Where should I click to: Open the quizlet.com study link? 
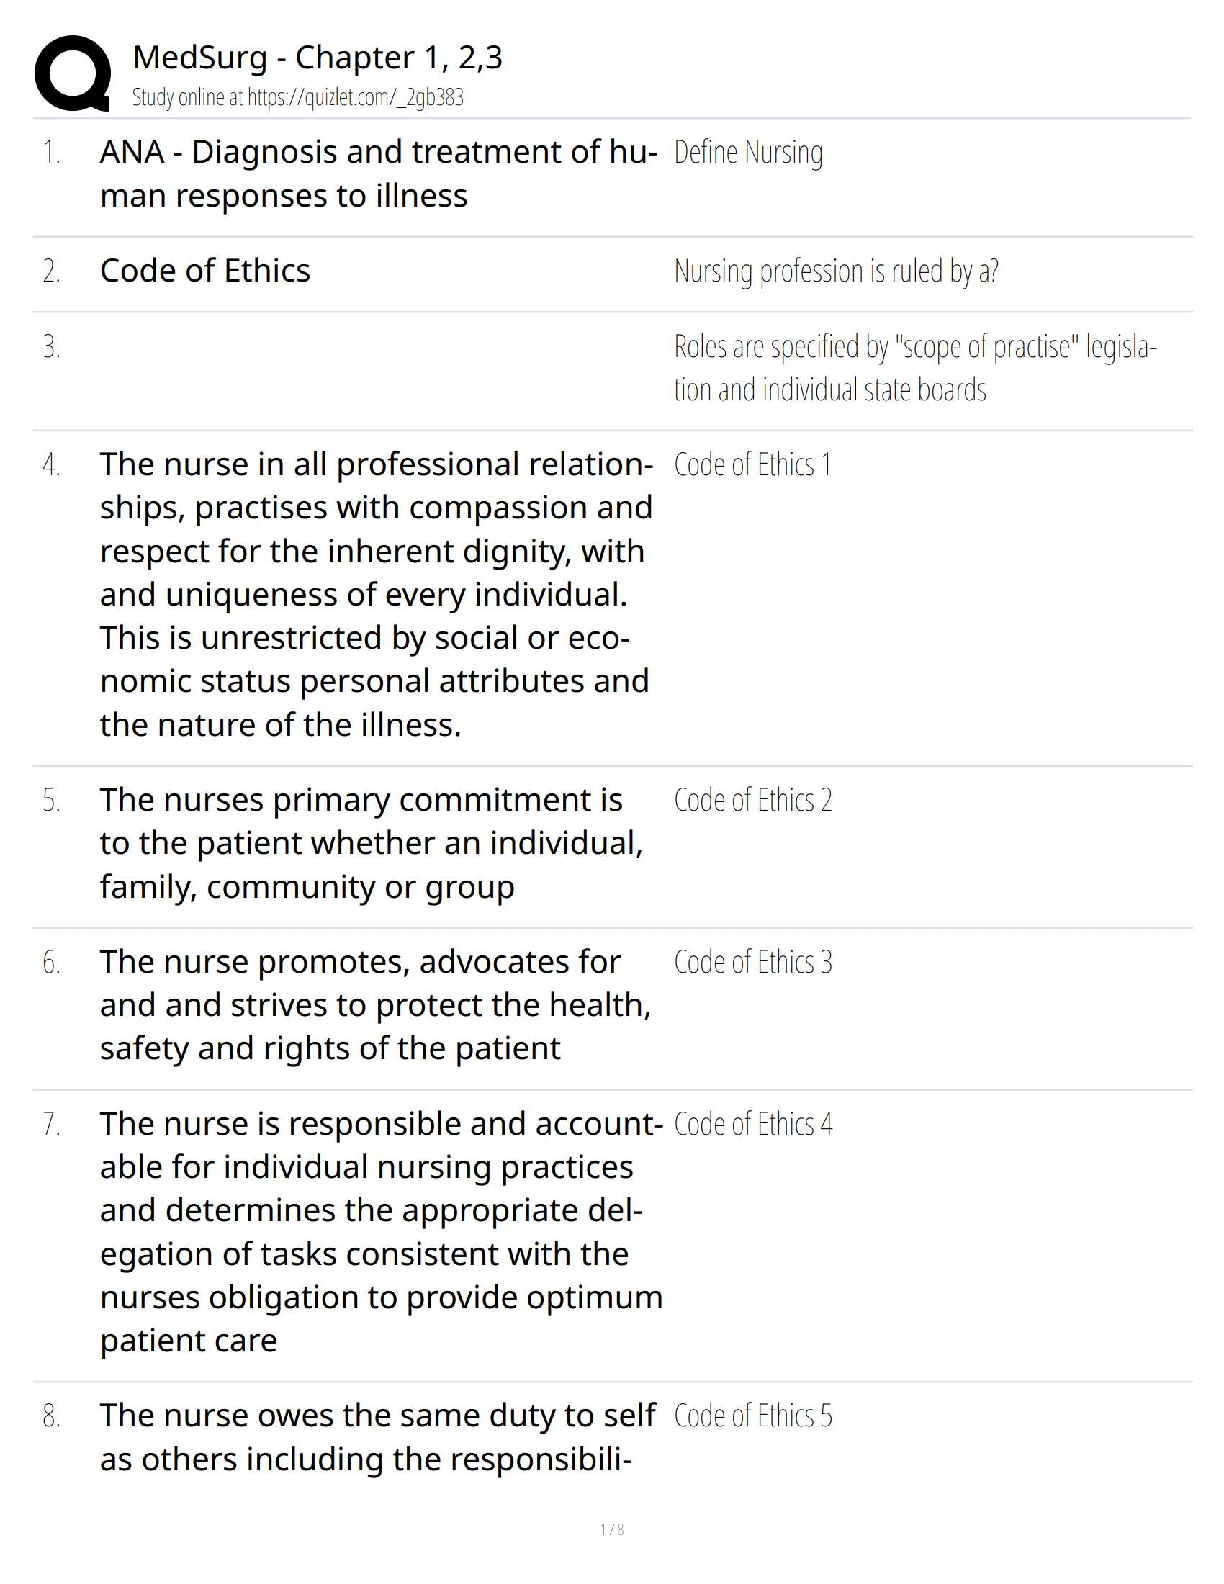click(x=297, y=97)
